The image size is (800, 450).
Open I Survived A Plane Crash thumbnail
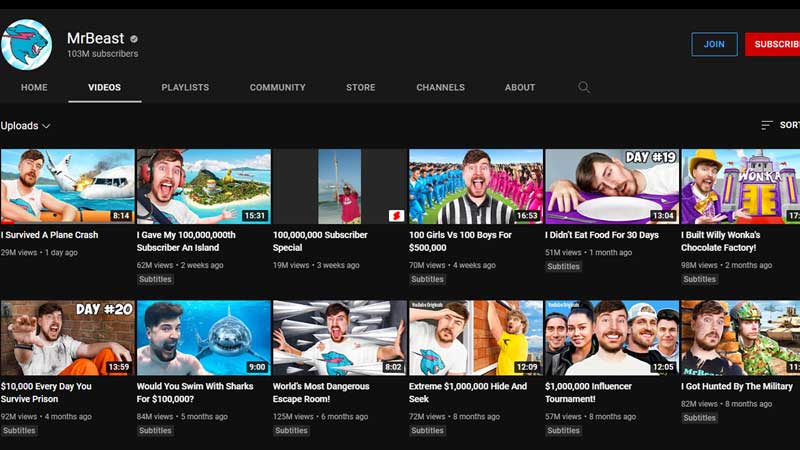(x=67, y=186)
